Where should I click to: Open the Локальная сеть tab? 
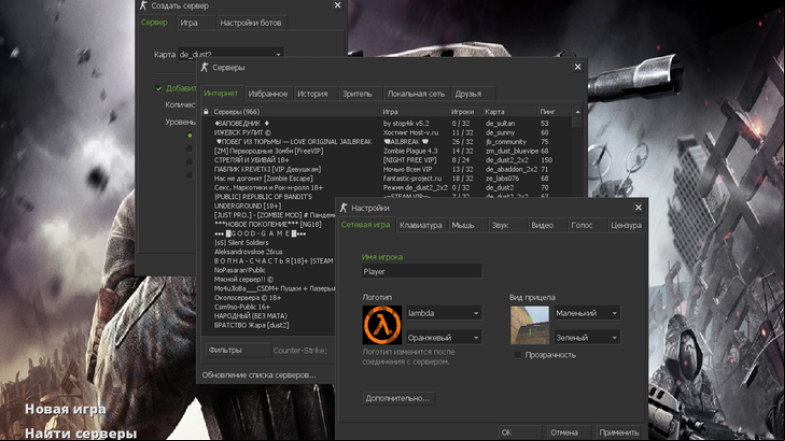click(x=416, y=94)
